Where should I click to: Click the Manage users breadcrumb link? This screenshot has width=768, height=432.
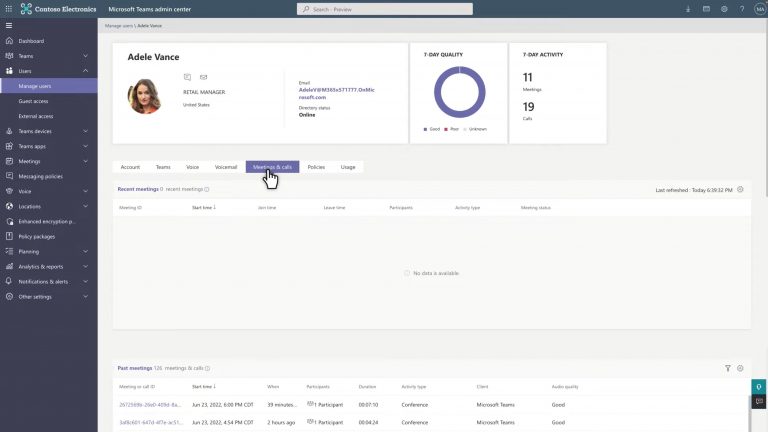119,25
